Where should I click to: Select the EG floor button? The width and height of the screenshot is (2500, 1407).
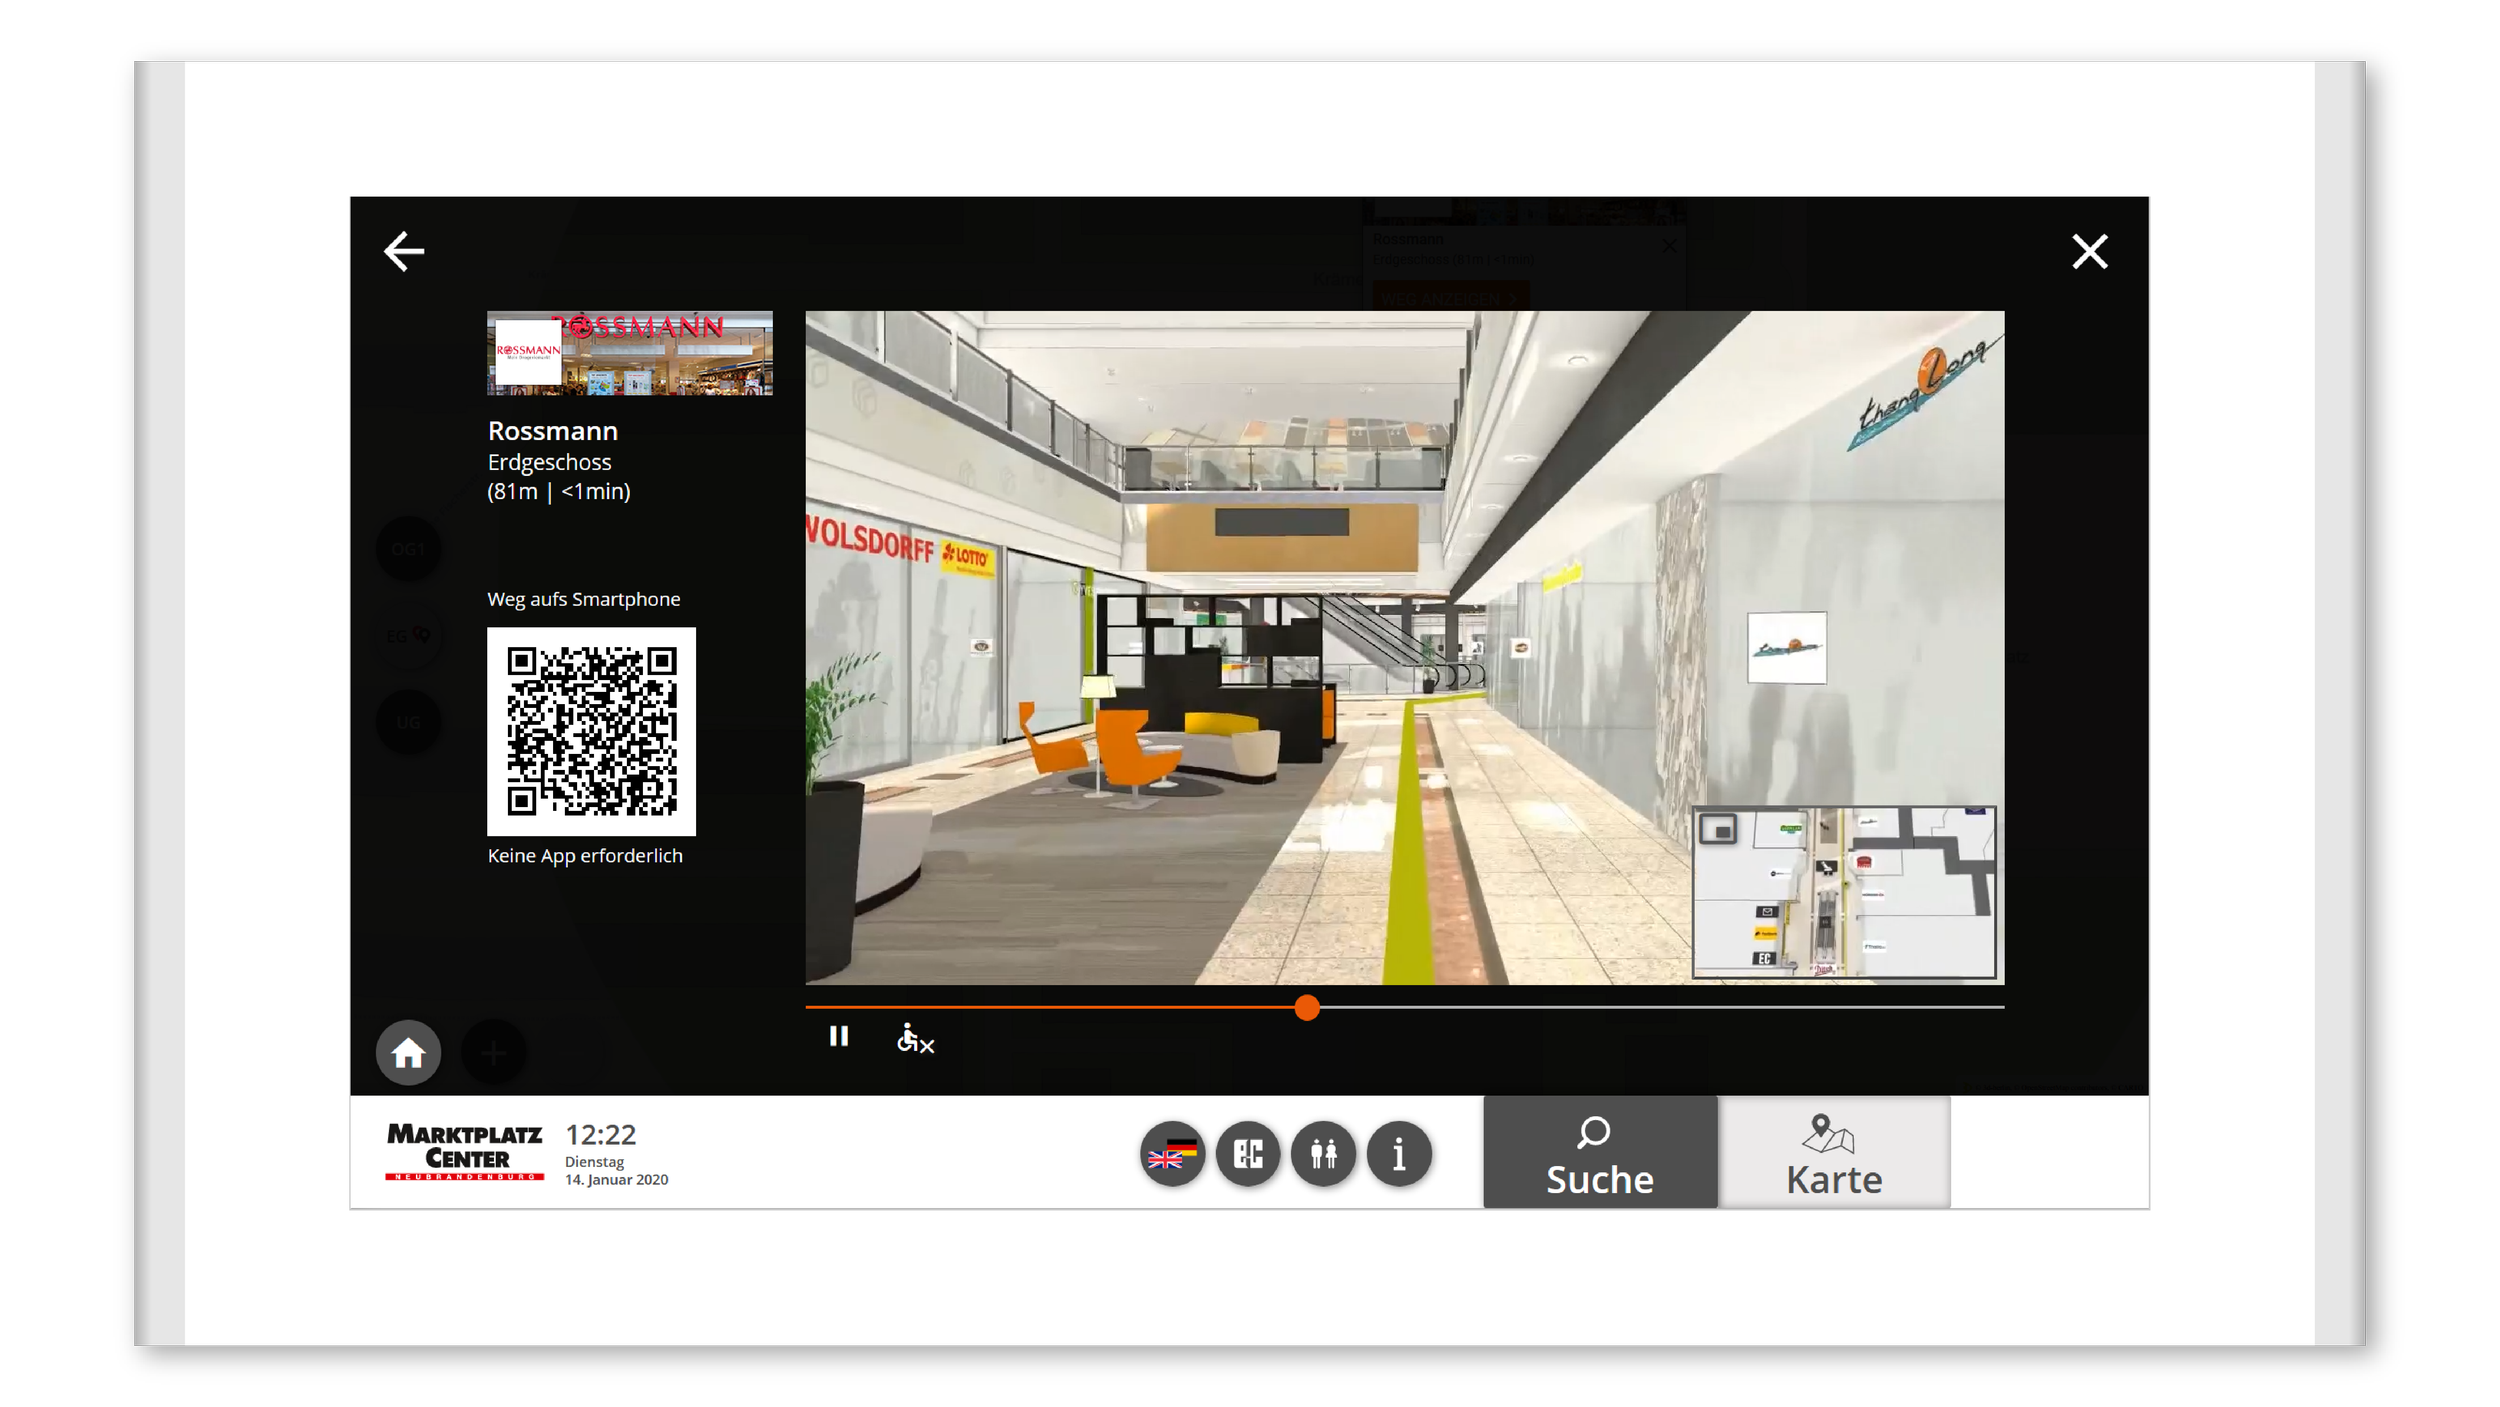pos(408,635)
